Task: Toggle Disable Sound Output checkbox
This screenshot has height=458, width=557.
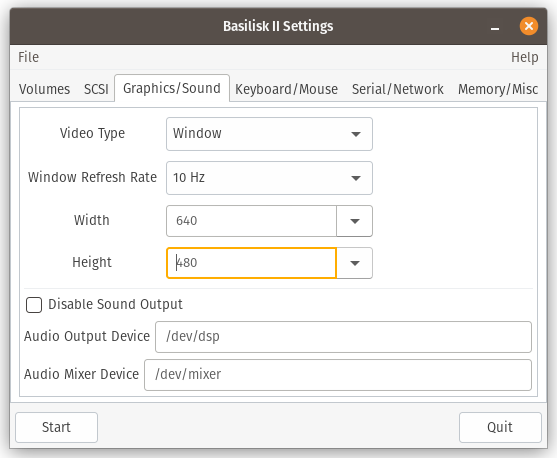Action: coord(34,305)
